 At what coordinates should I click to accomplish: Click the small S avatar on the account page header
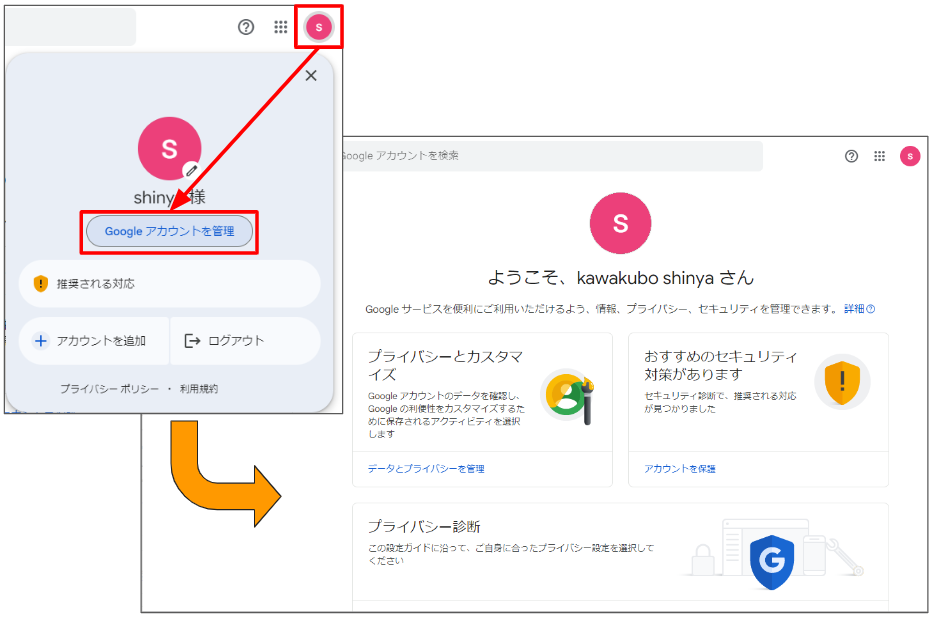click(x=910, y=156)
